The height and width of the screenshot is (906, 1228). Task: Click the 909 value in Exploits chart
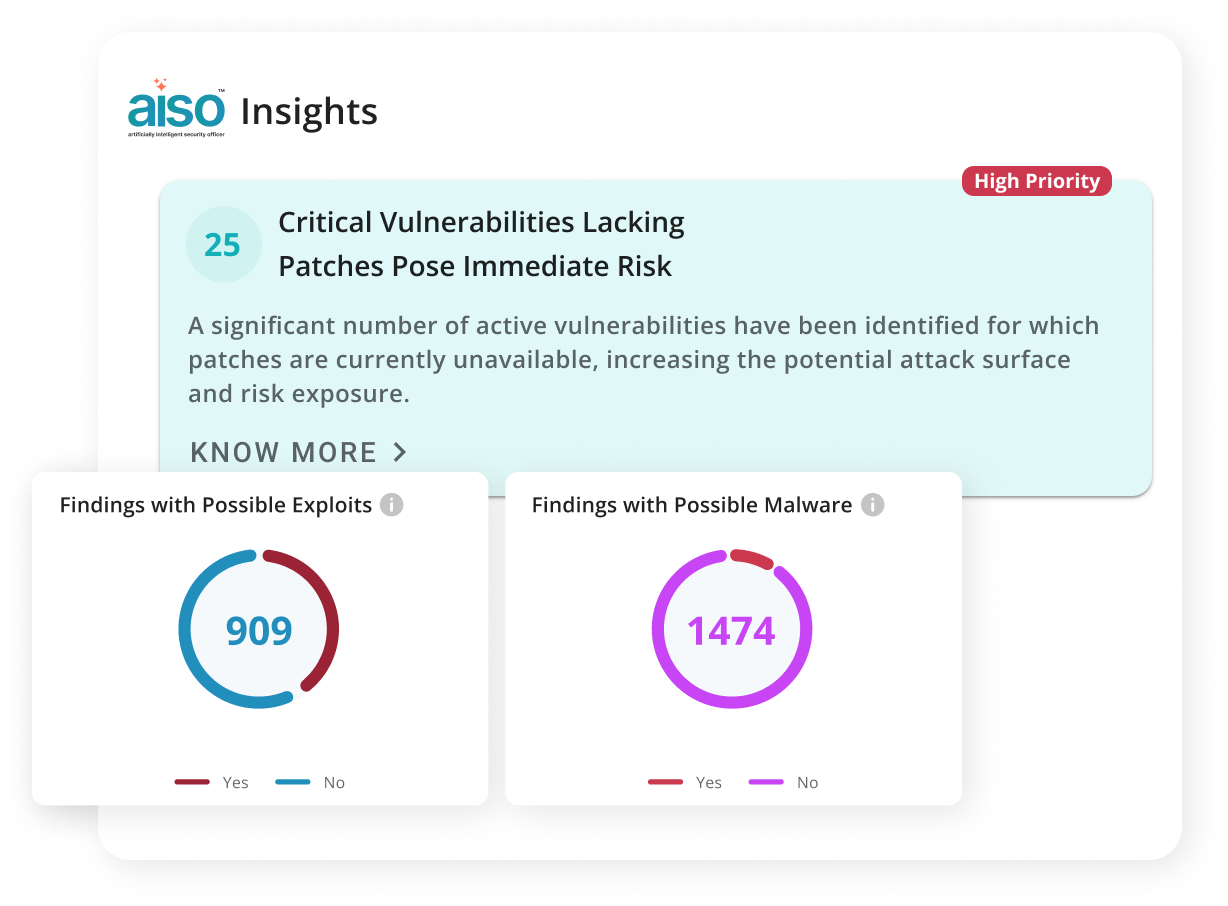pos(259,631)
